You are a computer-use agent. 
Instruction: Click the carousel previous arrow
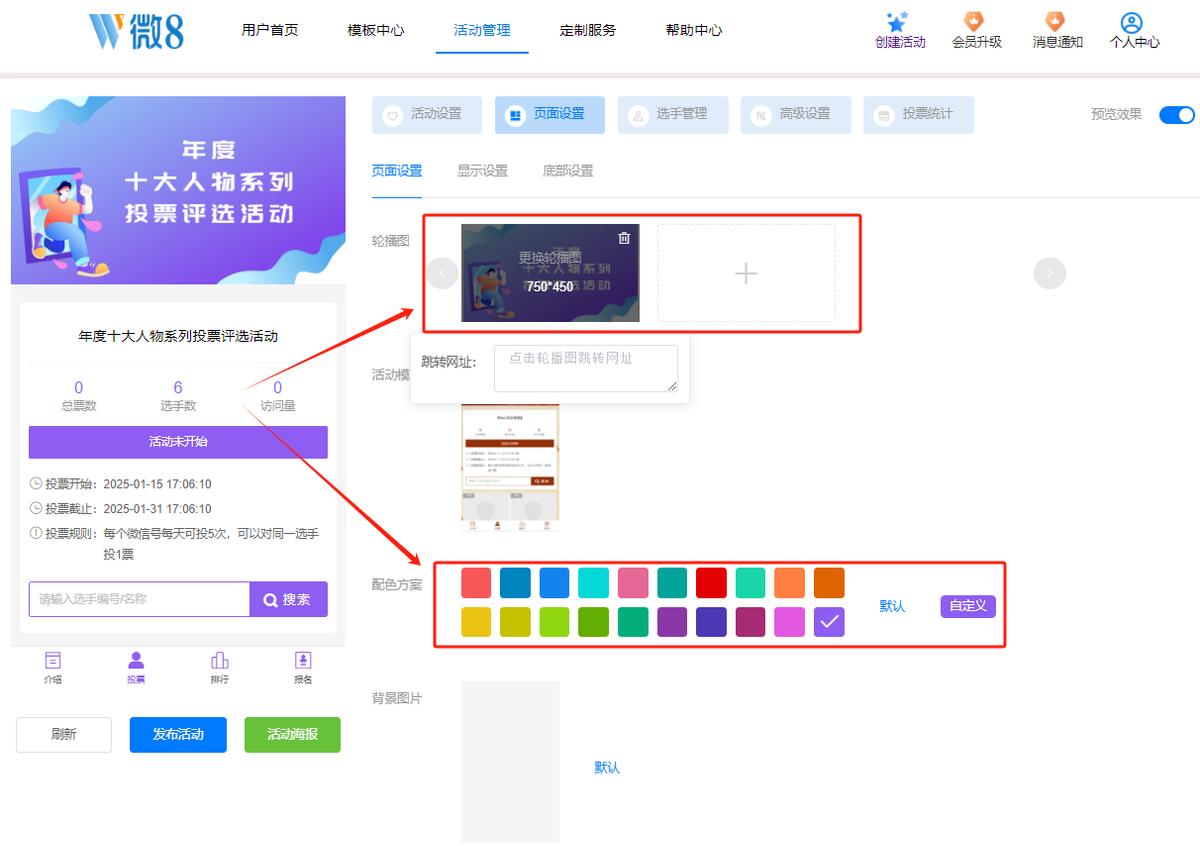tap(442, 273)
